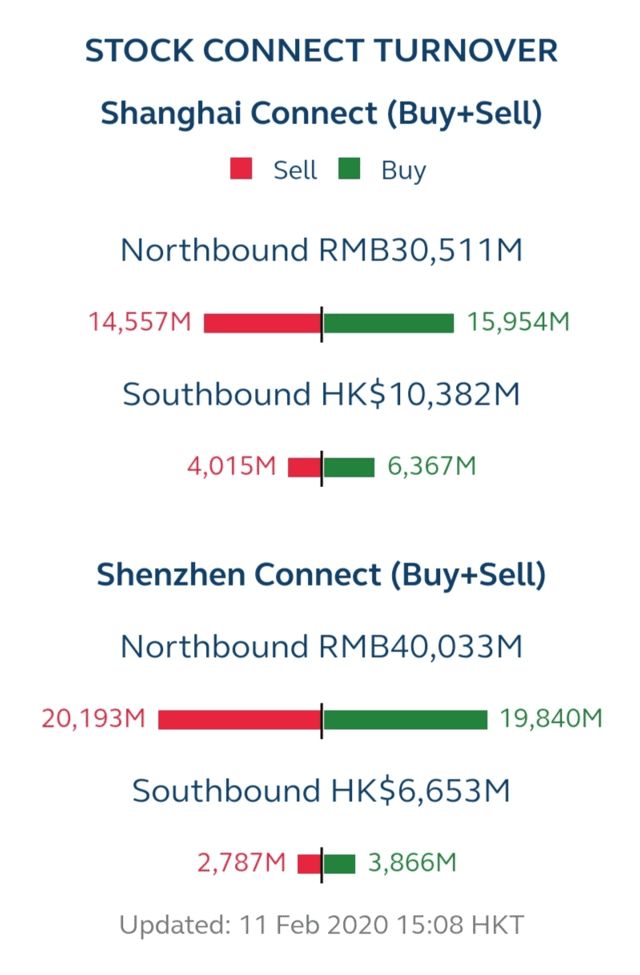Click the Stock Connect Turnover title
Image resolution: width=640 pixels, height=975 pixels.
321,51
